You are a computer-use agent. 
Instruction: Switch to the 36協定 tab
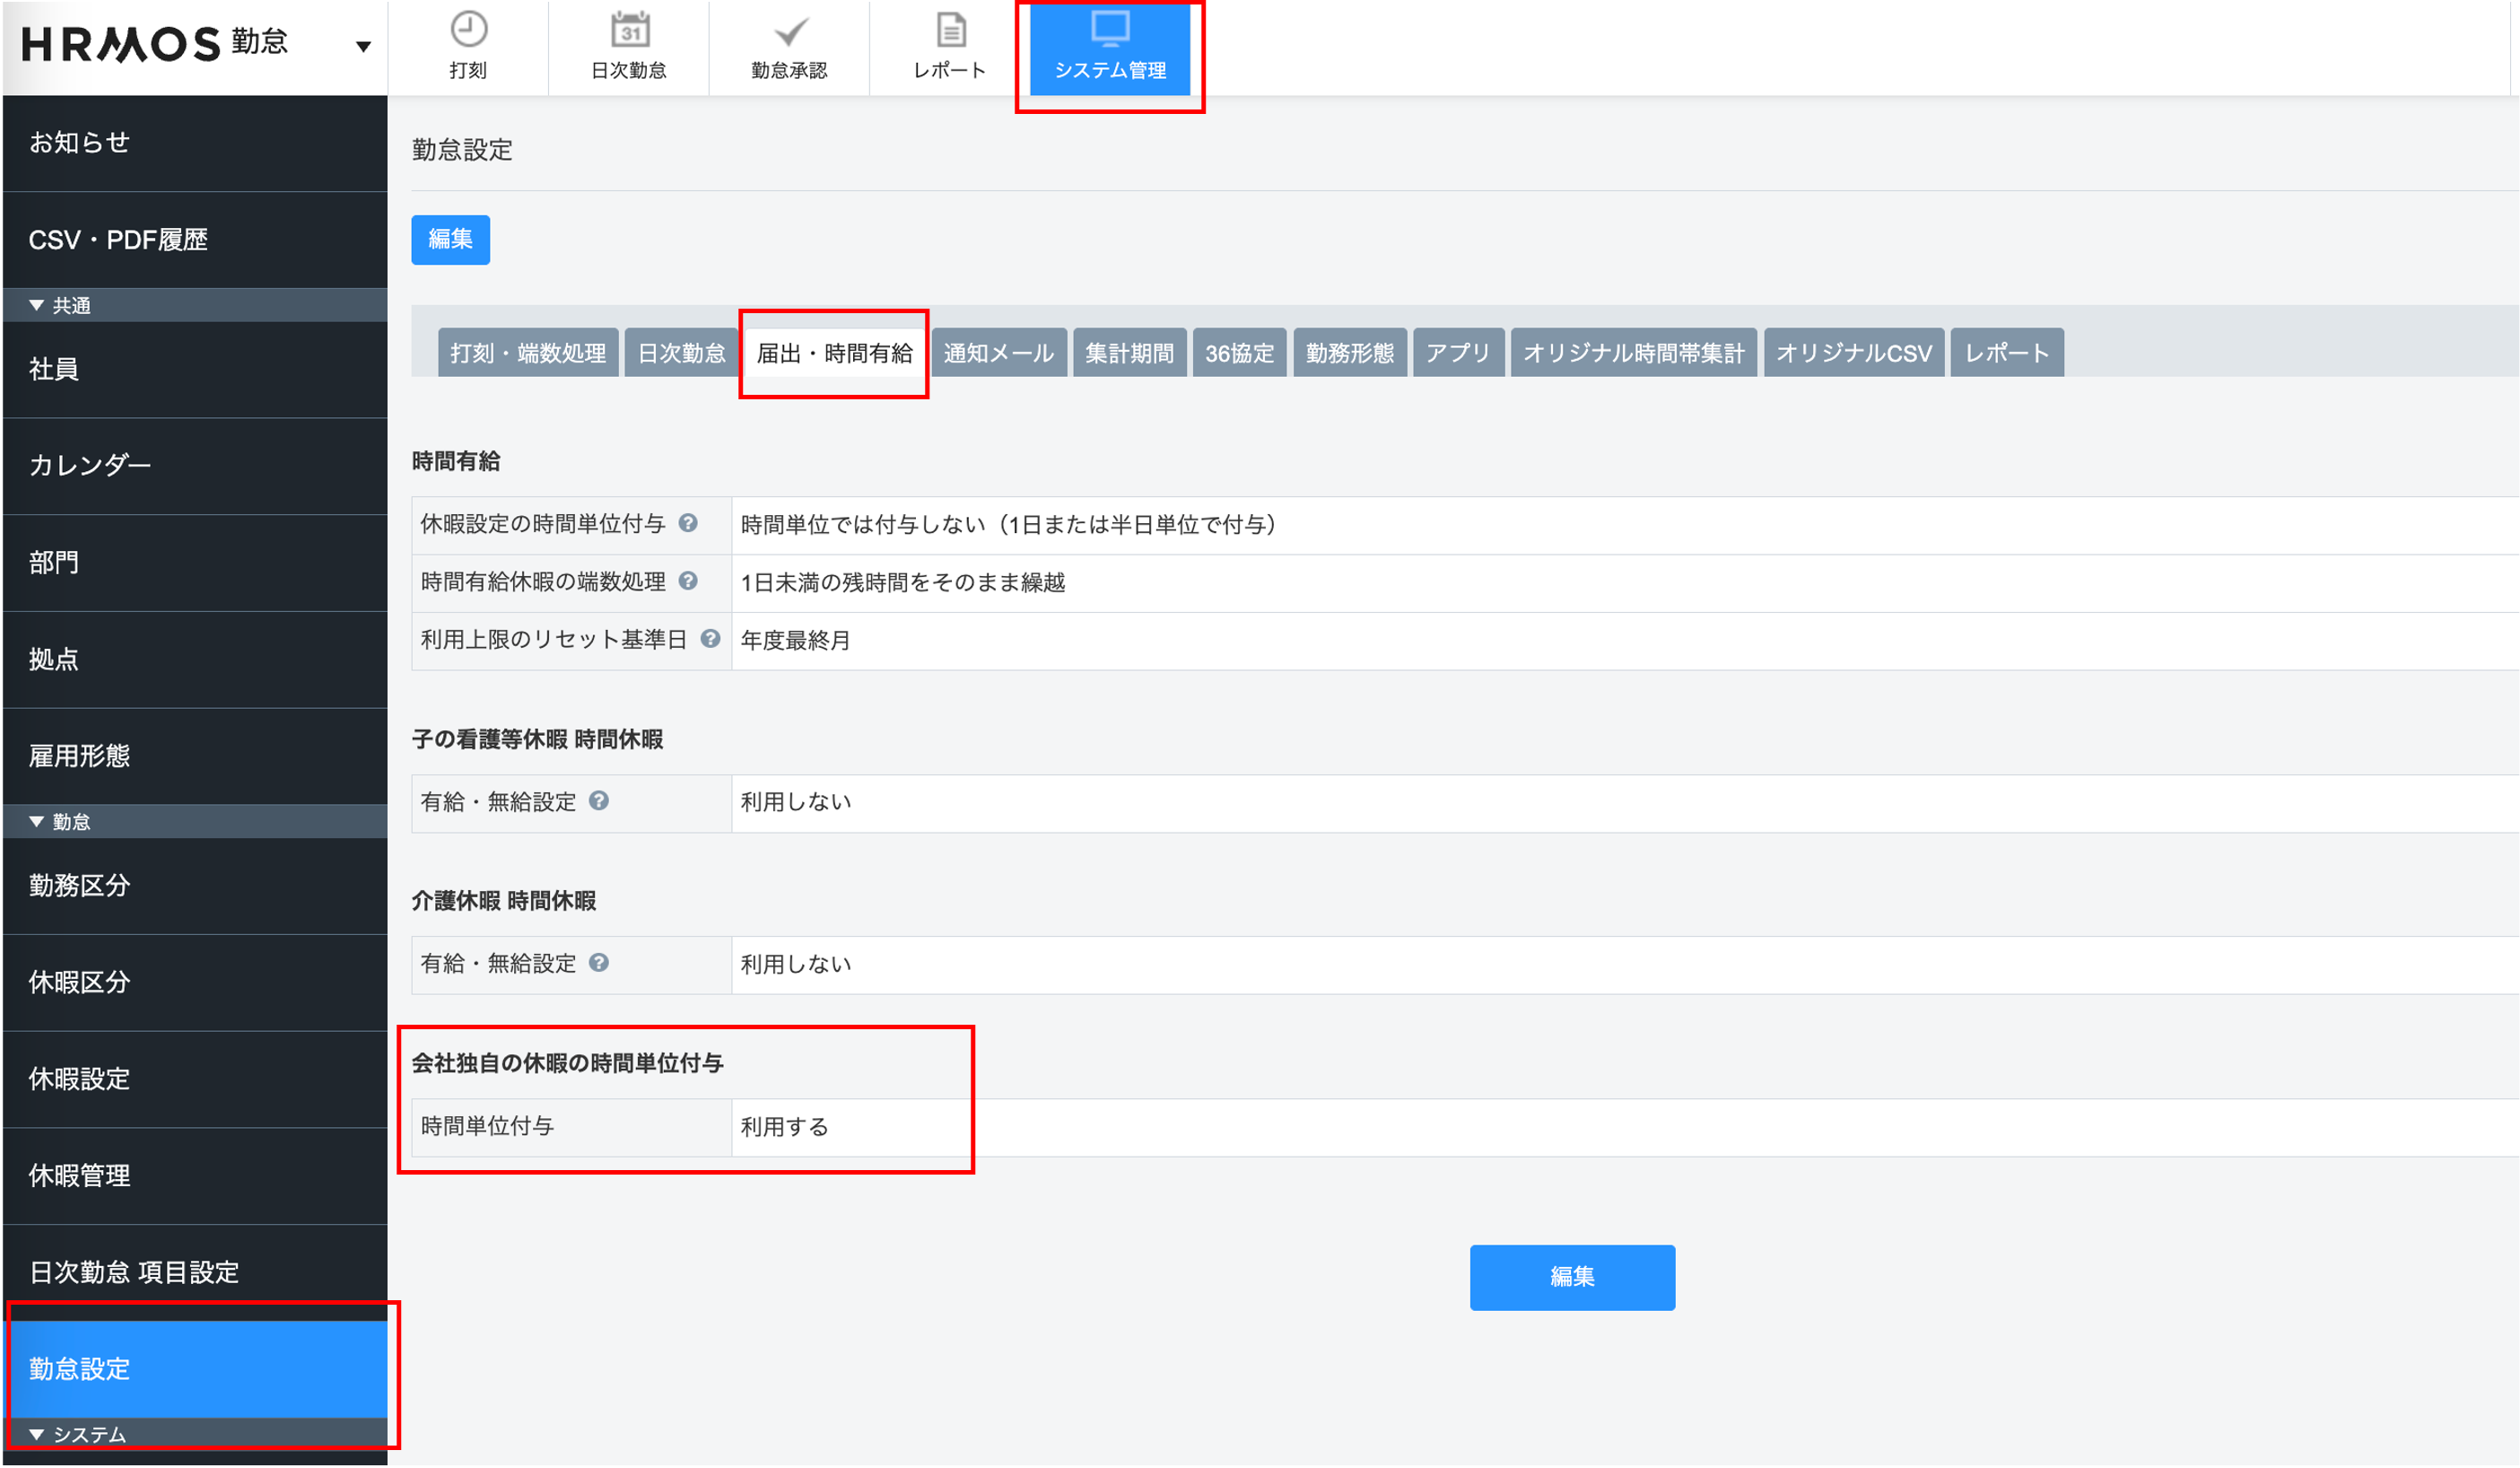1239,353
